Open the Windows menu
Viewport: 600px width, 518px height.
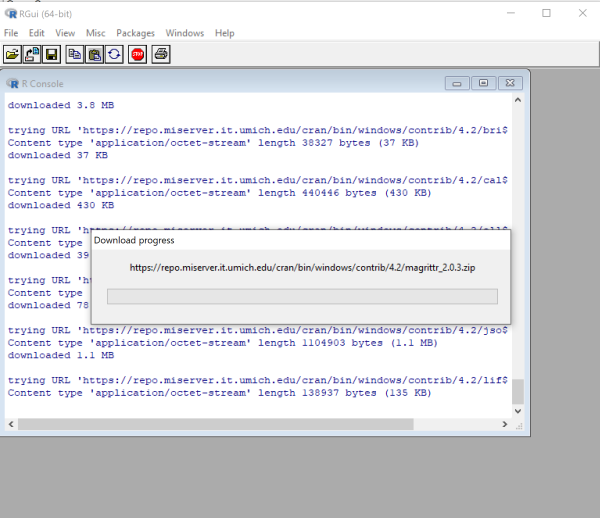coord(185,33)
